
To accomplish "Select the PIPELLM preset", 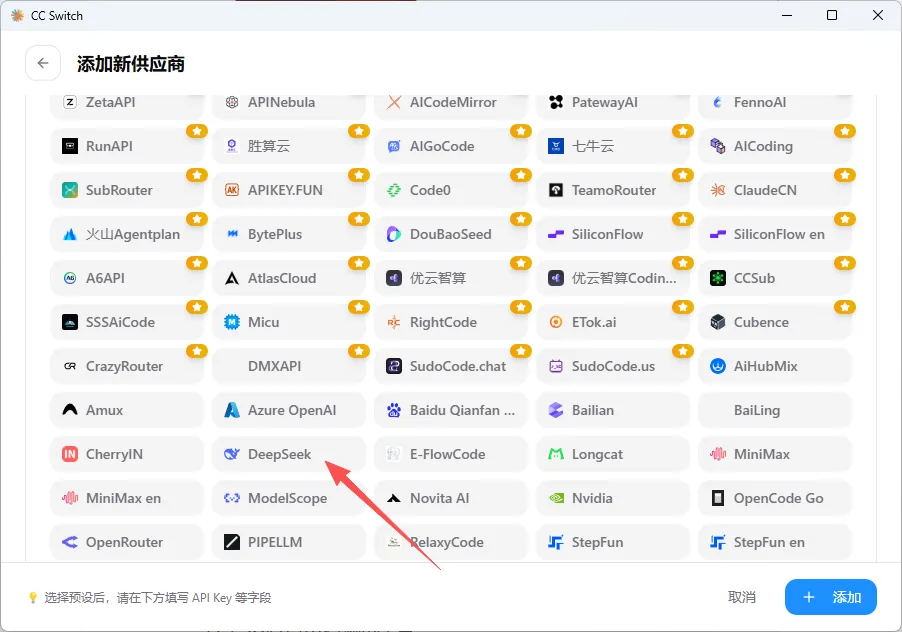I will coord(289,542).
